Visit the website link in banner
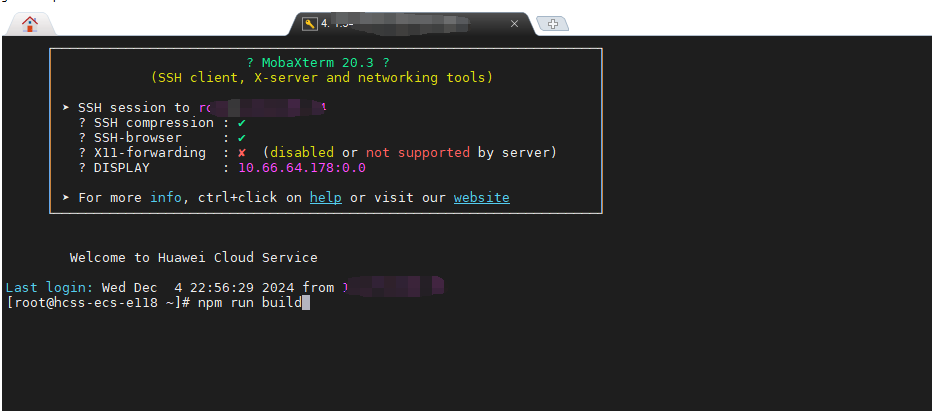Screen dimensions: 932x411 481,197
